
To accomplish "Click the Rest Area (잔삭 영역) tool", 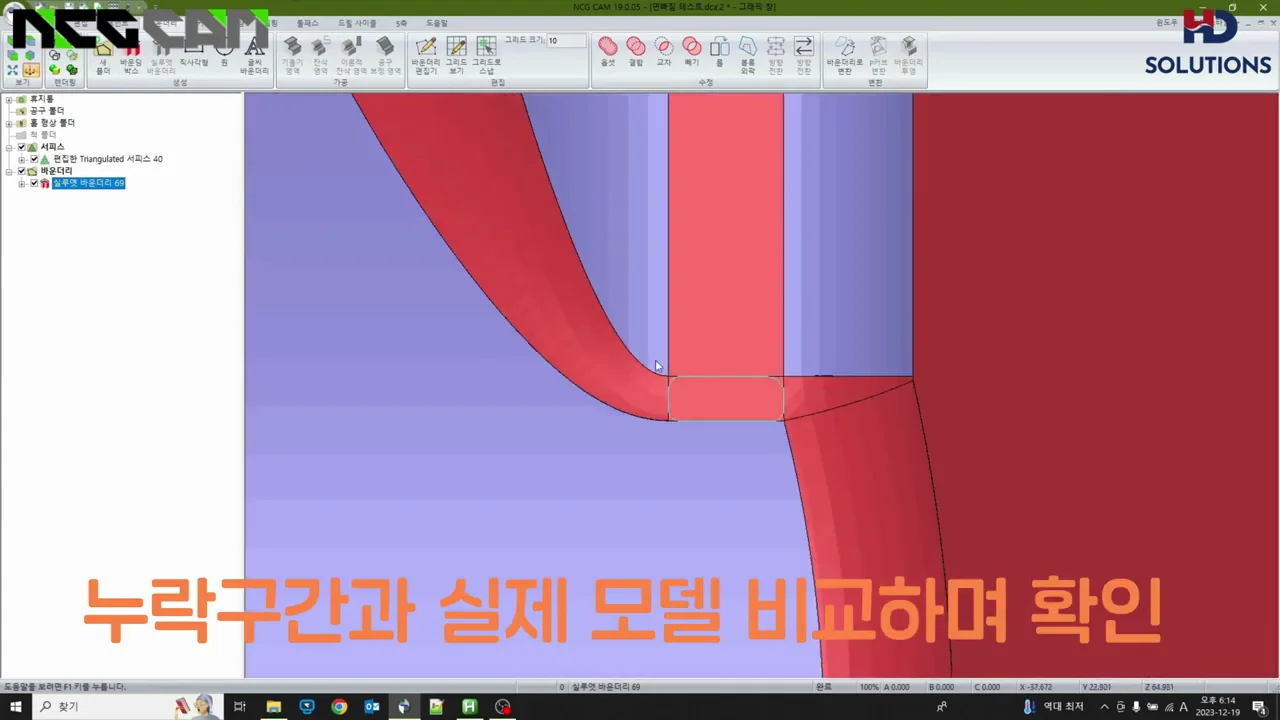I will 320,55.
